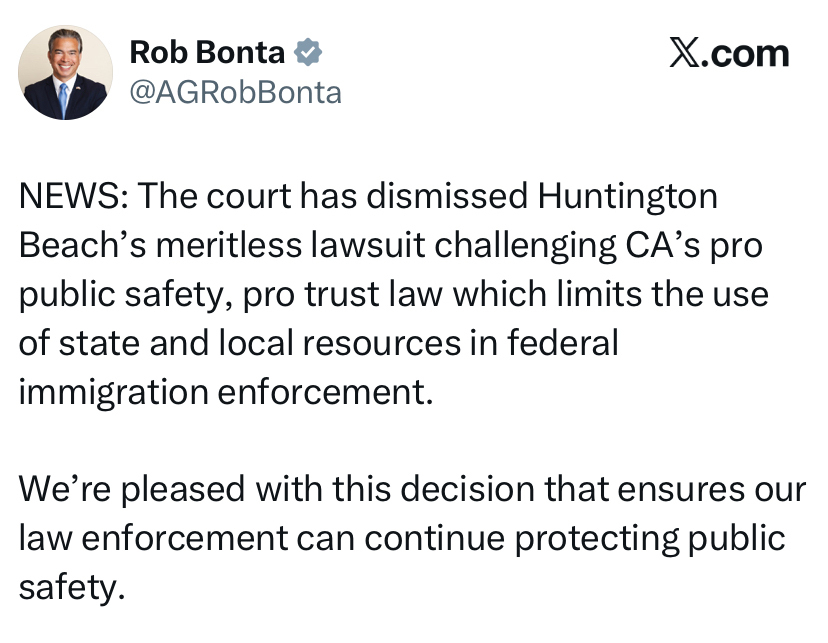Viewport: 828px width, 643px height.
Task: Open Rob Bonta's profile photo
Action: coord(66,72)
